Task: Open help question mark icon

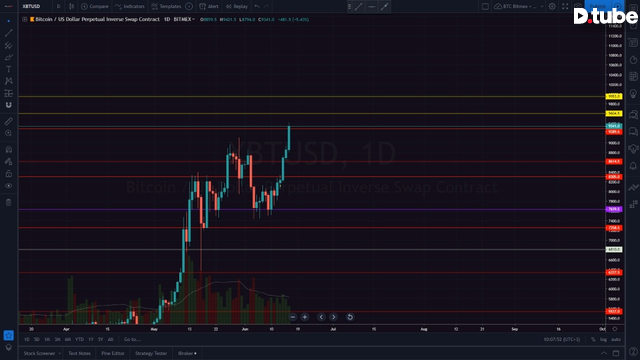Action: click(633, 352)
